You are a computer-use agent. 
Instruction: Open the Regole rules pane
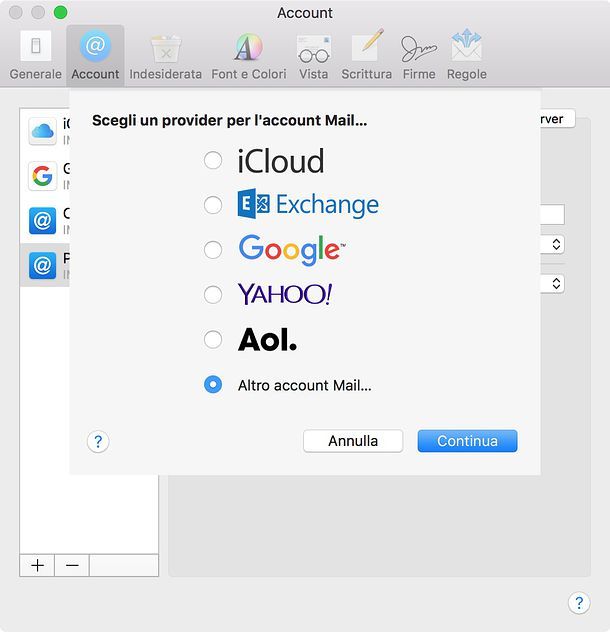(466, 56)
